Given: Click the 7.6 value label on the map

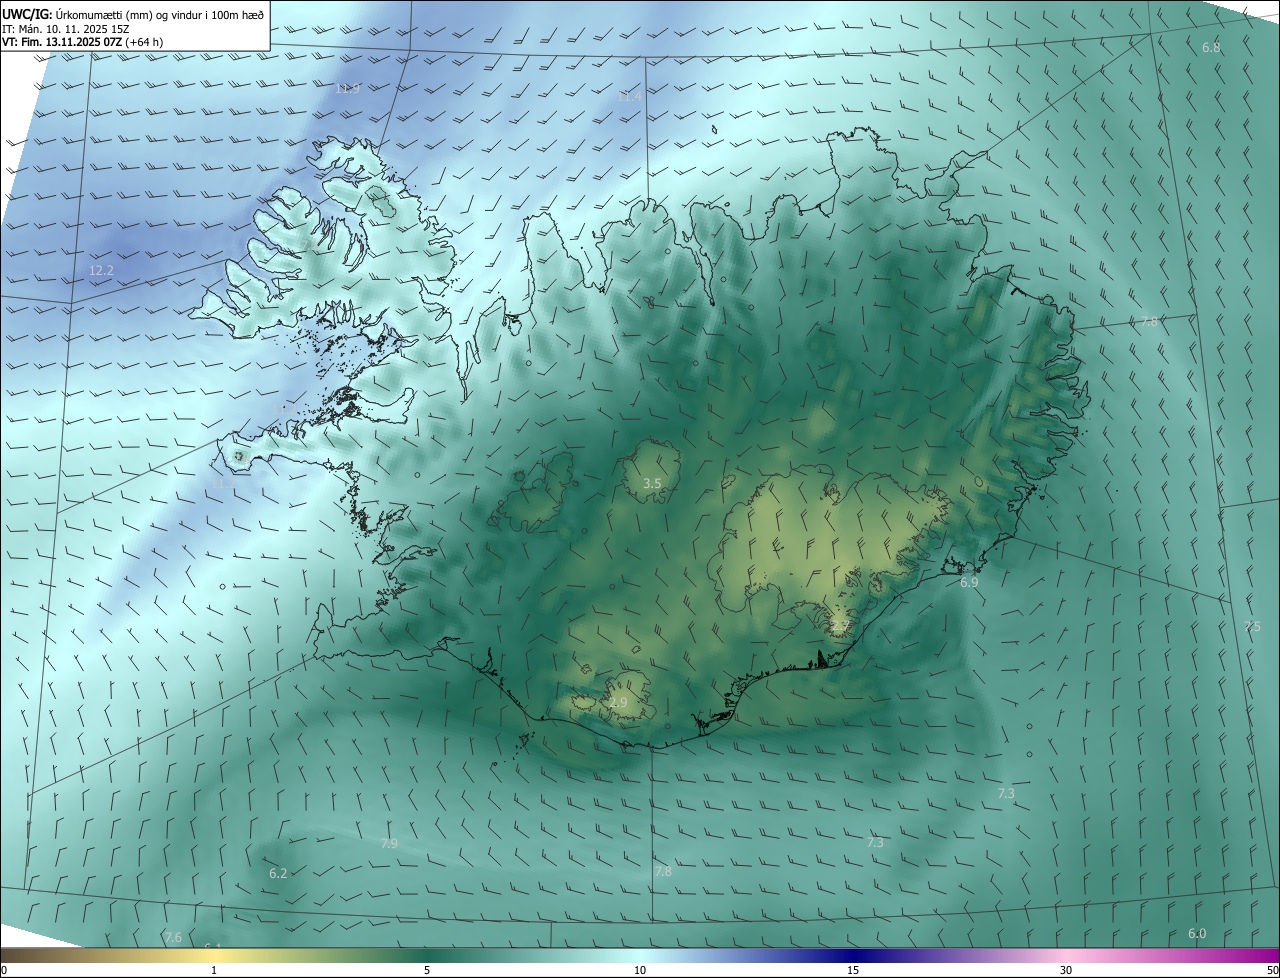Looking at the screenshot, I should click(173, 937).
